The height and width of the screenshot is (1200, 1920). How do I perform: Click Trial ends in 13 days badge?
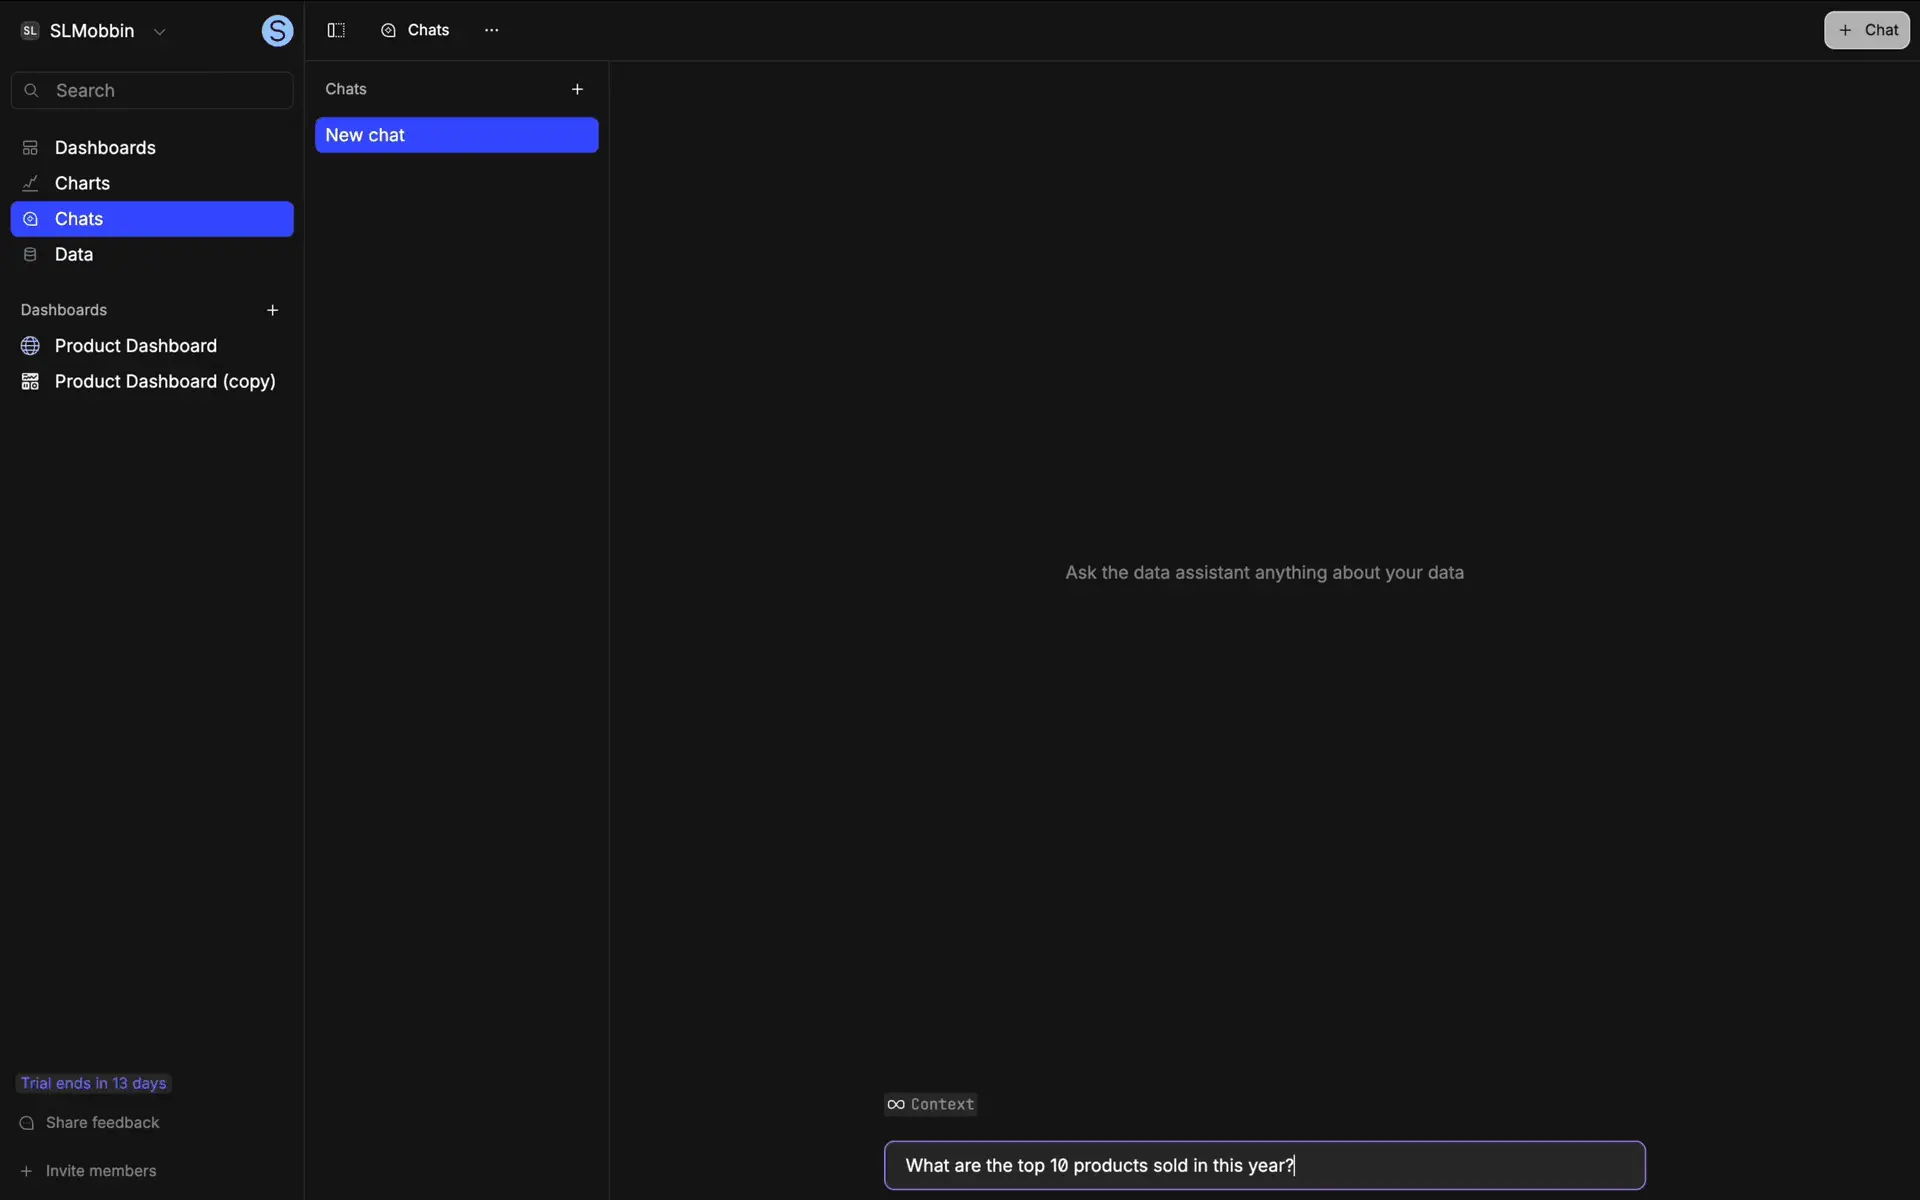tap(93, 1083)
